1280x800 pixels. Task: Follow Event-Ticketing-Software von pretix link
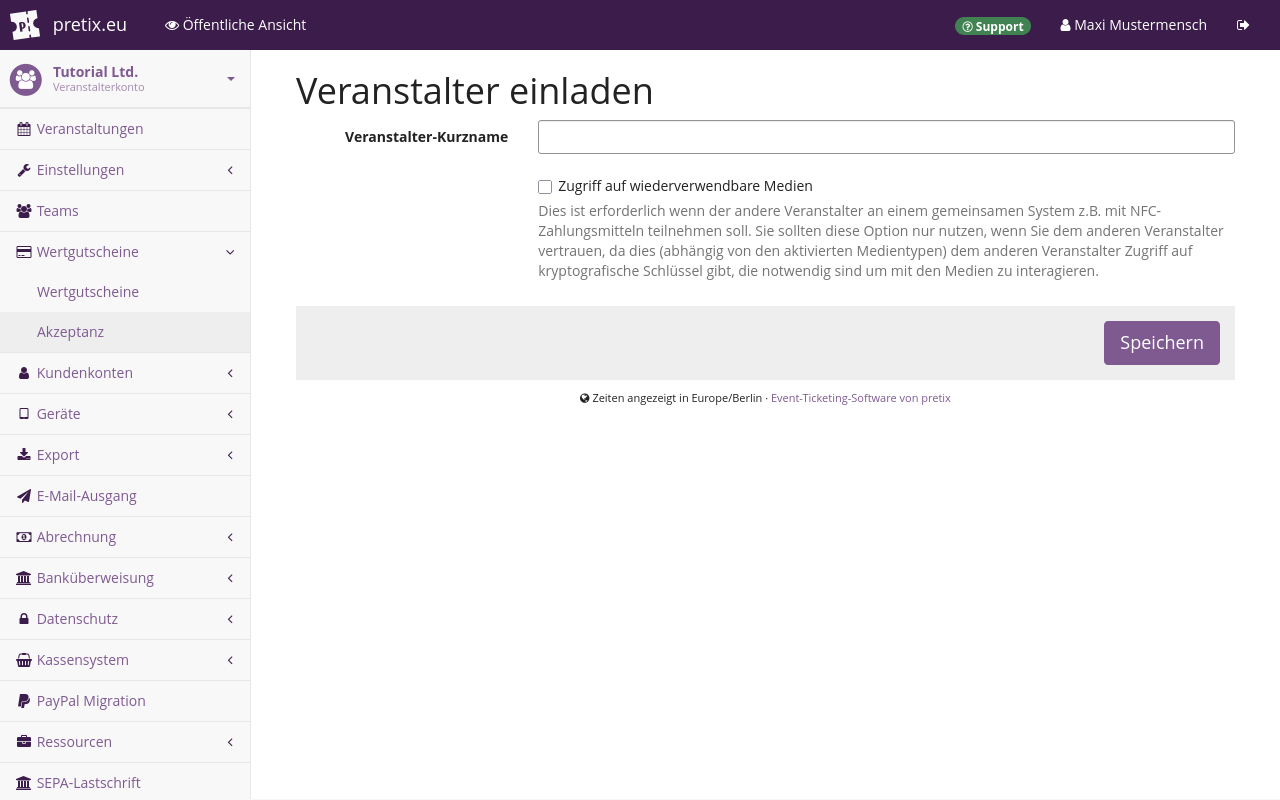(860, 398)
